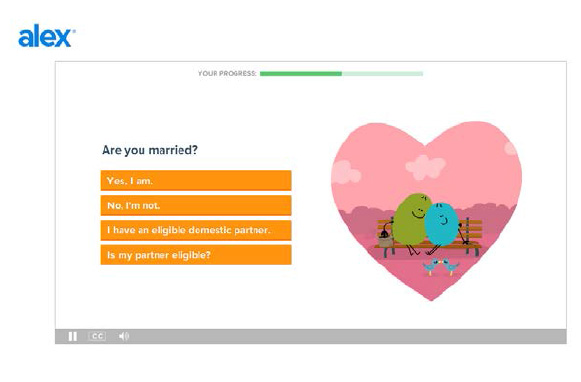Click the green progress bar
The height and width of the screenshot is (382, 581).
(x=341, y=74)
